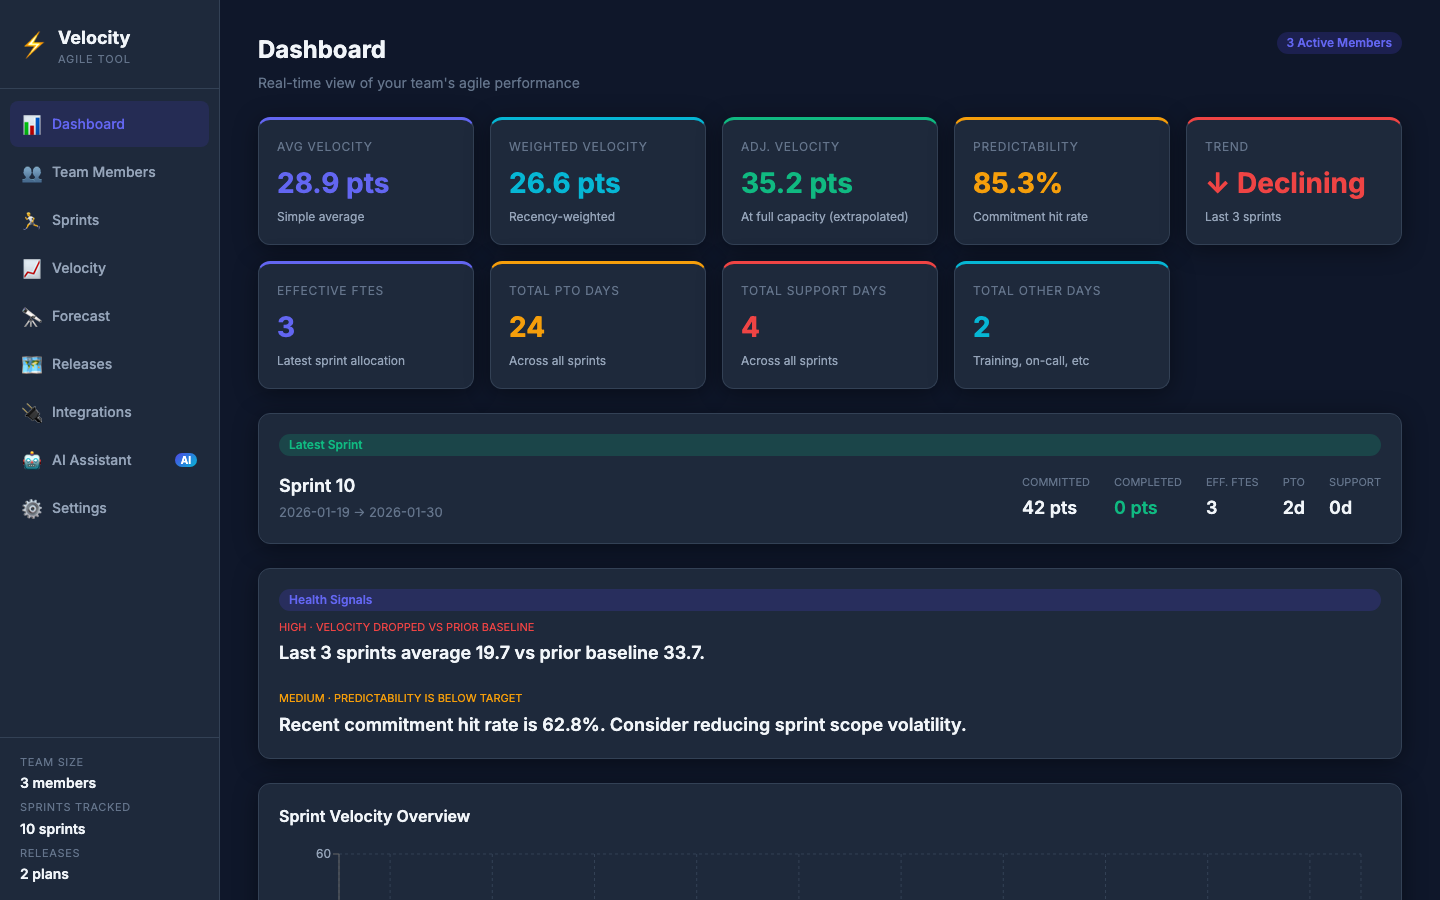This screenshot has width=1440, height=900.
Task: Open the Team Members page
Action: pos(109,172)
